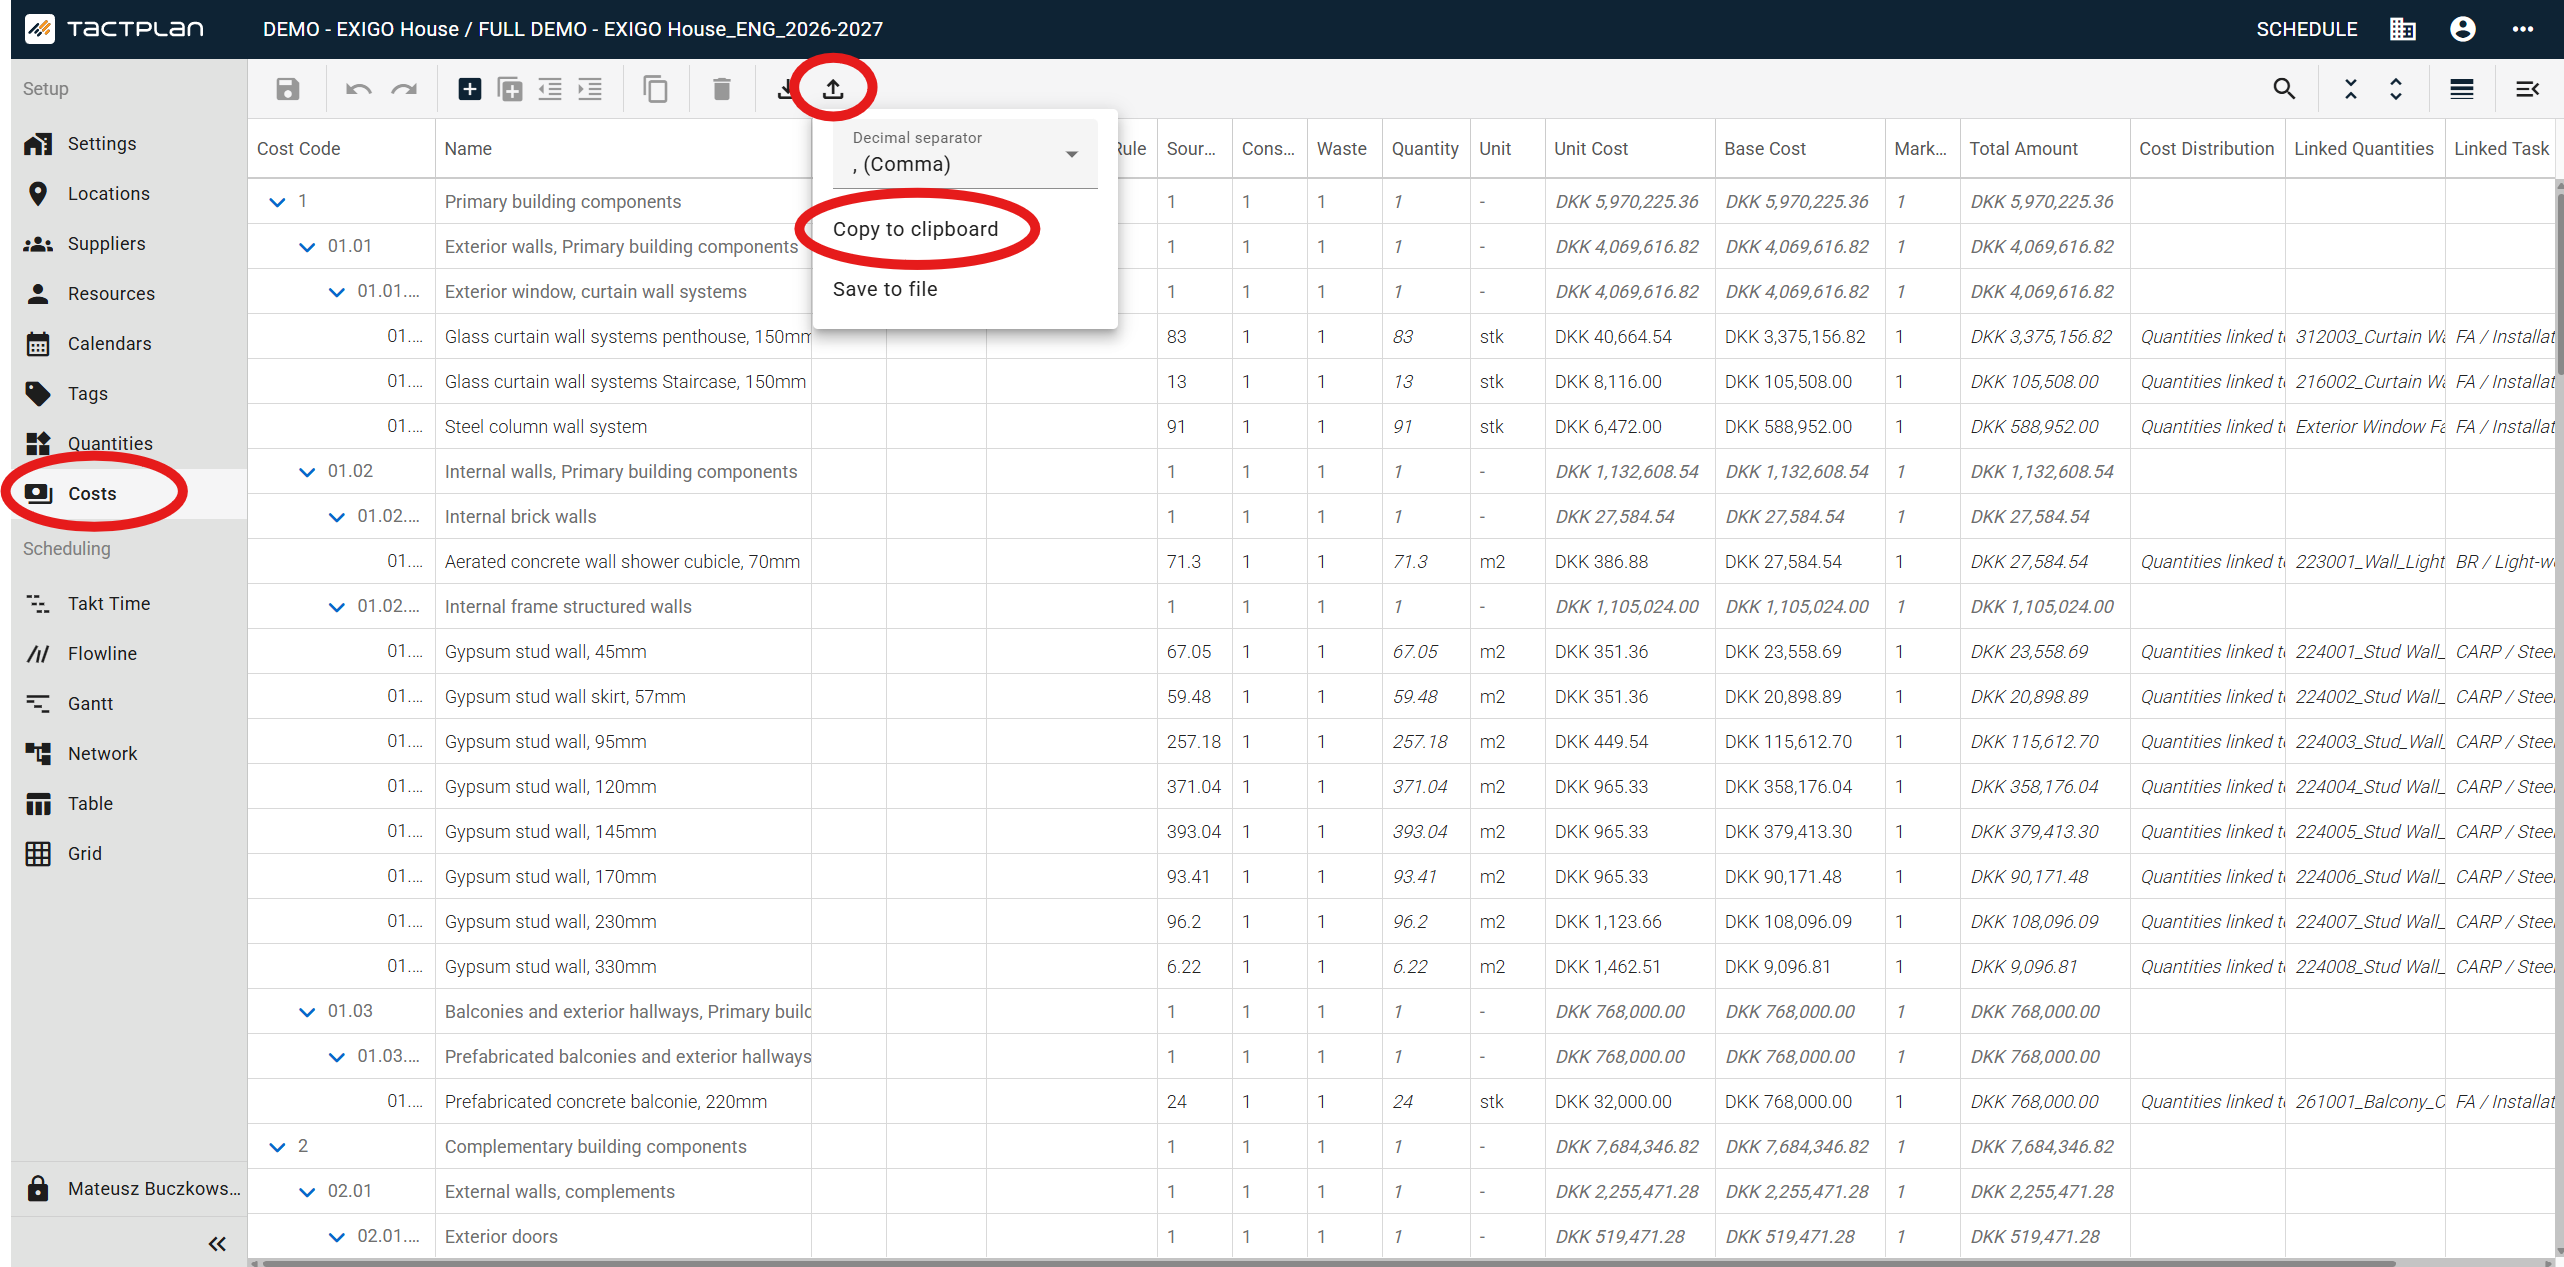
Task: Open the projects building icon
Action: tap(2403, 29)
